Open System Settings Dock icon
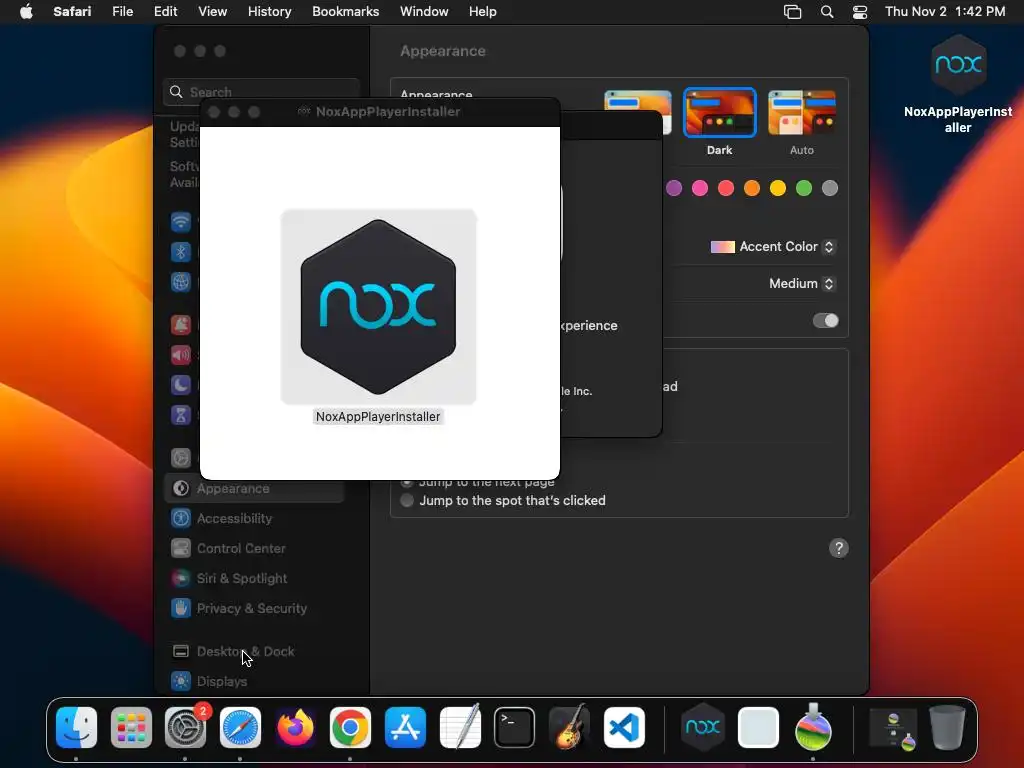The width and height of the screenshot is (1024, 768). [185, 728]
